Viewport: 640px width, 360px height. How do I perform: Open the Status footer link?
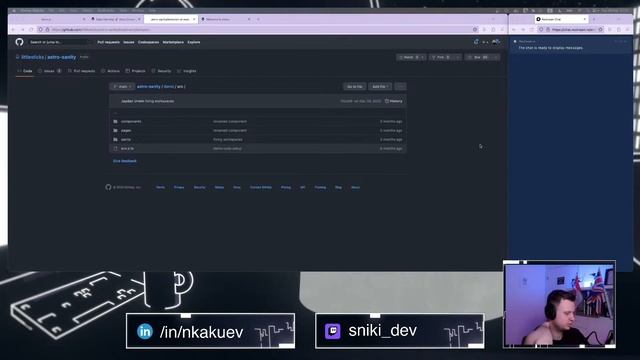pyautogui.click(x=219, y=187)
